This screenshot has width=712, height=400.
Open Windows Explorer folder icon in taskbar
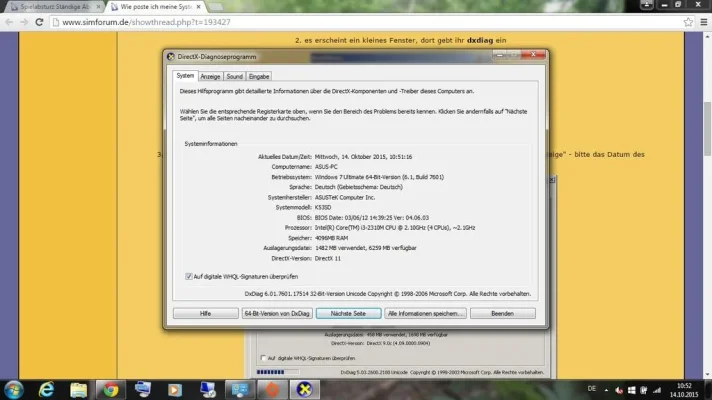(x=79, y=390)
